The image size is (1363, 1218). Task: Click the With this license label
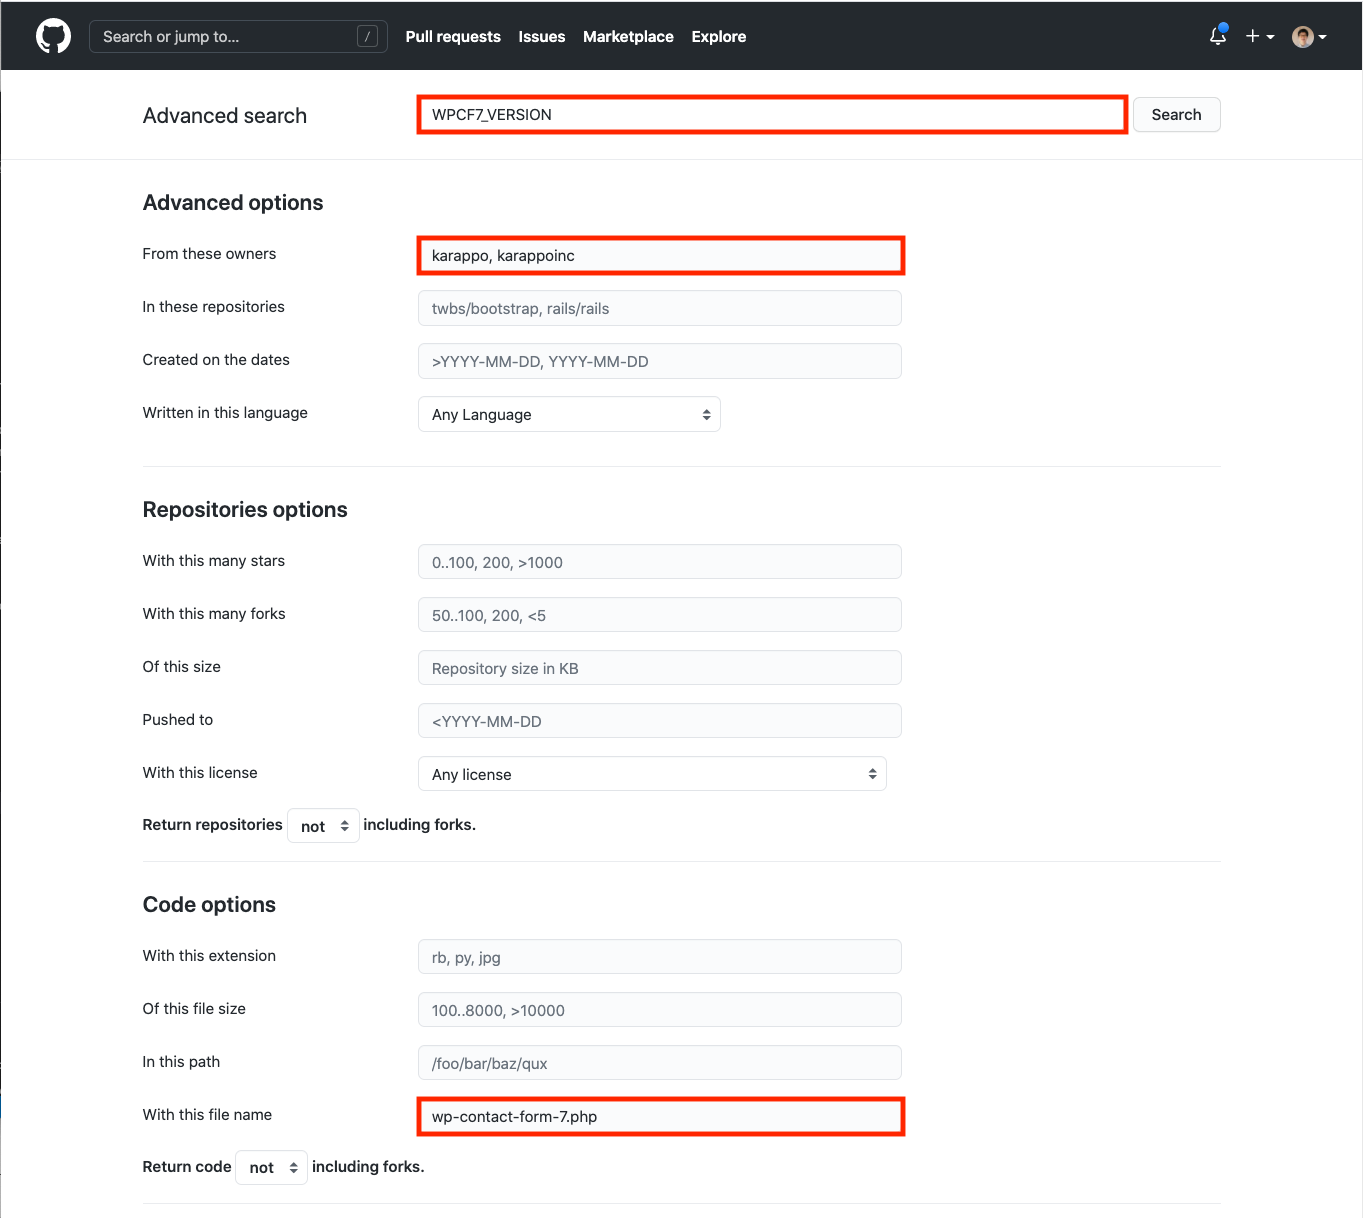200,773
